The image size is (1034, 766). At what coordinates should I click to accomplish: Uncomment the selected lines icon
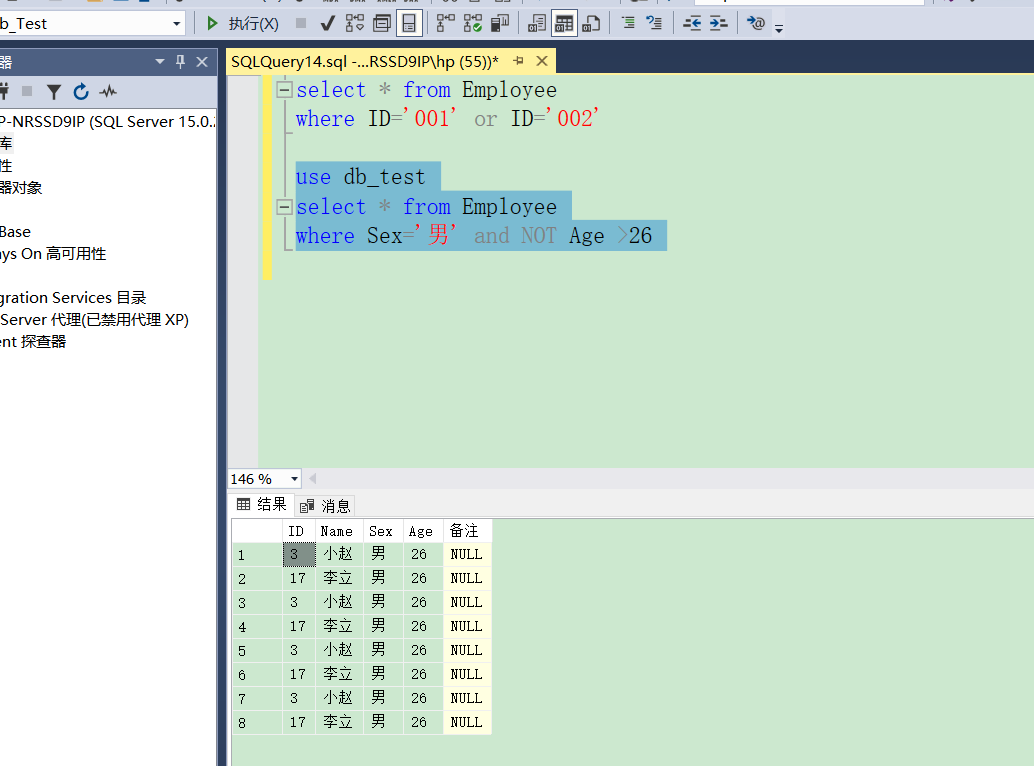pos(654,24)
